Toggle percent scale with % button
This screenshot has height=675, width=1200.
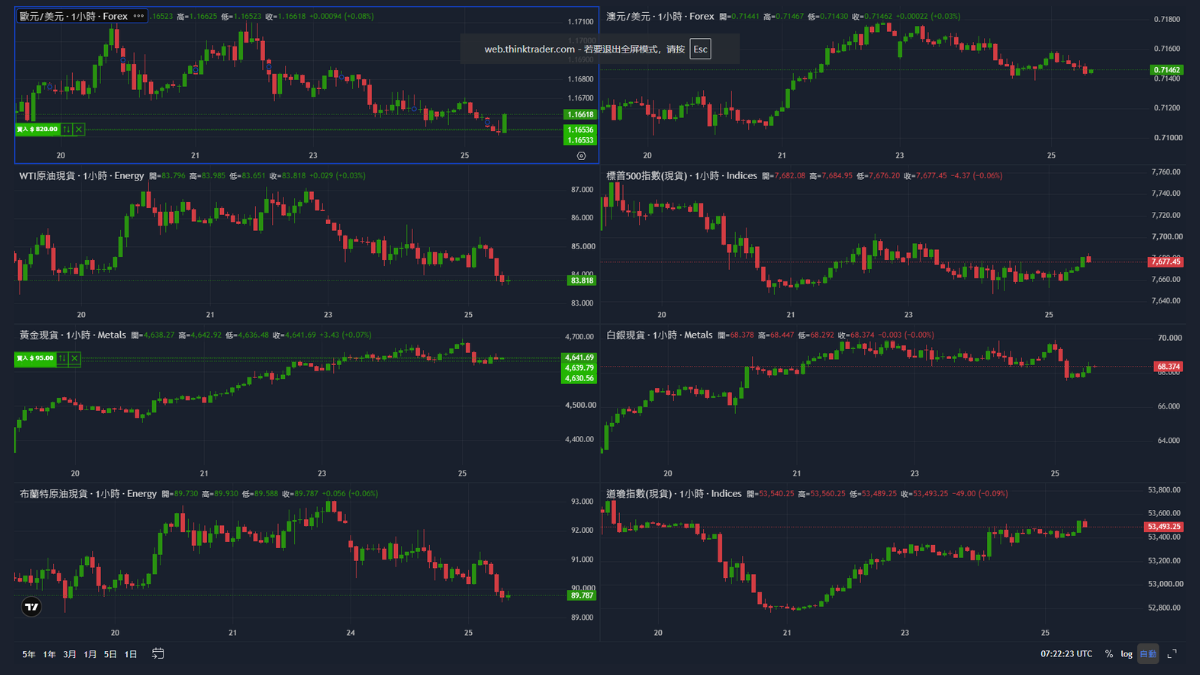(1109, 654)
